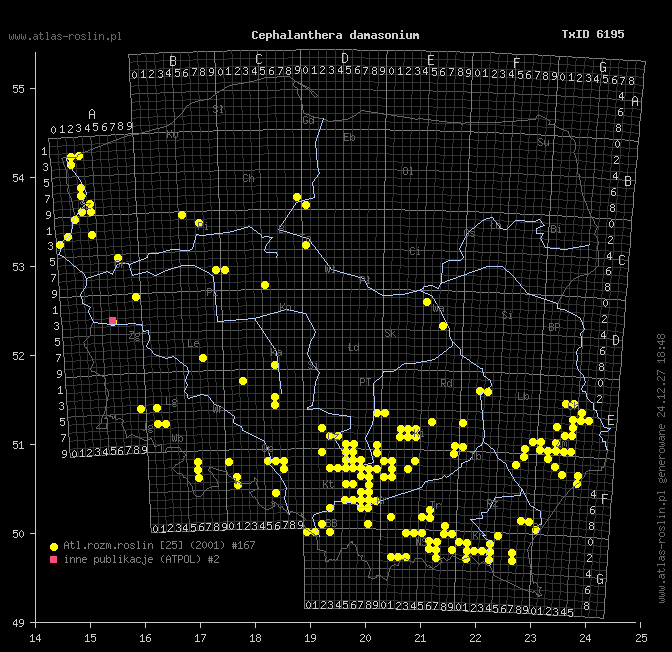This screenshot has width=672, height=652.
Task: Click longitude axis label '25'
Action: click(x=641, y=638)
